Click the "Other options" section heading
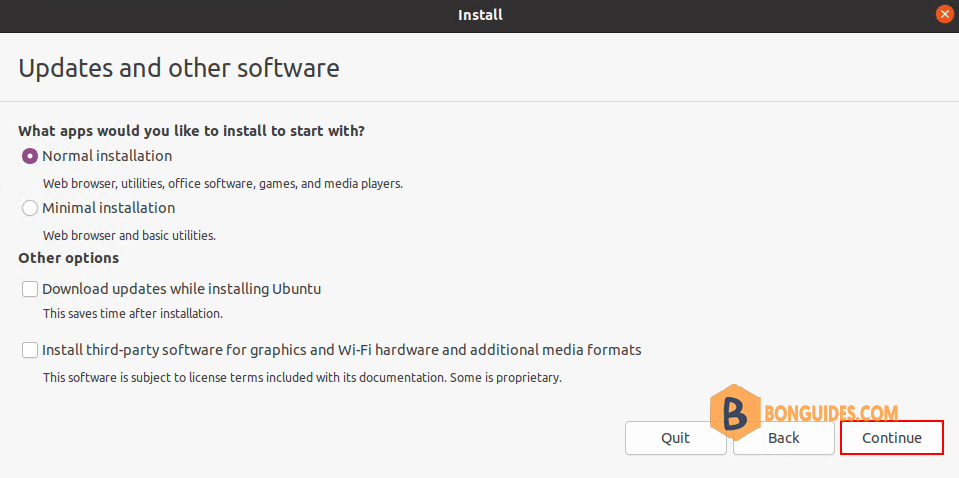The height and width of the screenshot is (478, 959). point(68,258)
